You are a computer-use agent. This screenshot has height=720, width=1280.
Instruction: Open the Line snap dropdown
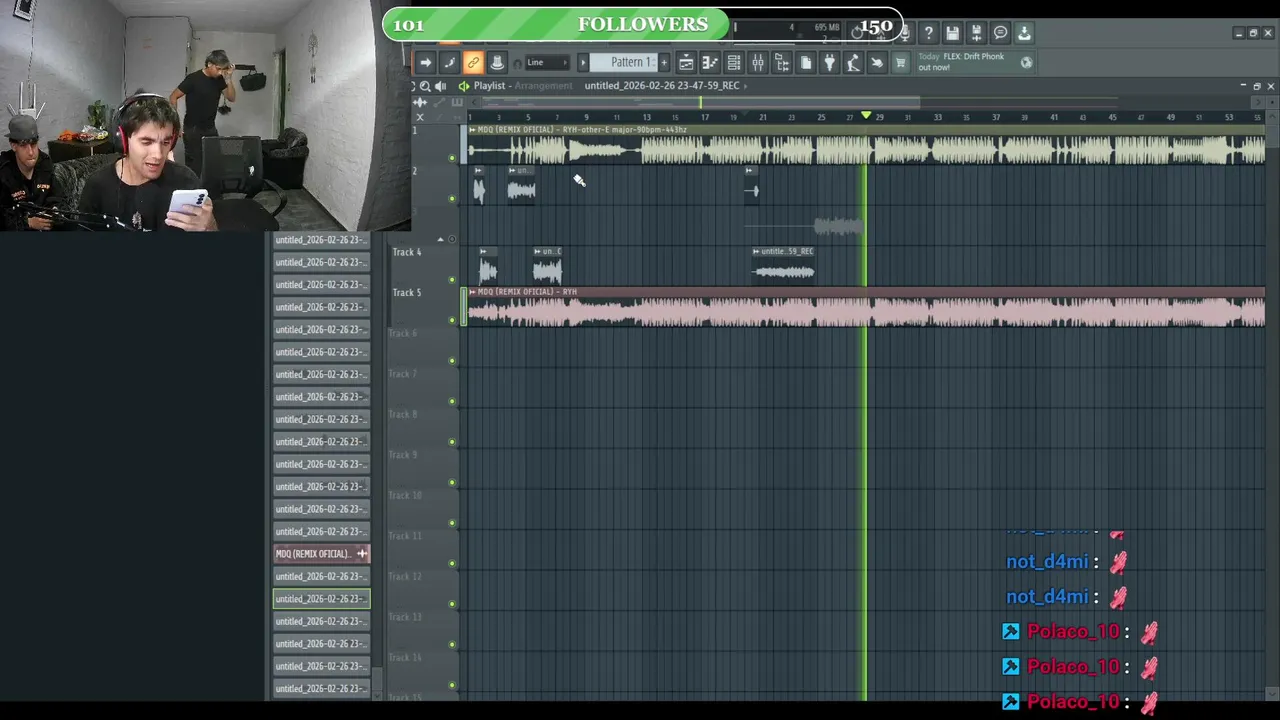point(547,62)
